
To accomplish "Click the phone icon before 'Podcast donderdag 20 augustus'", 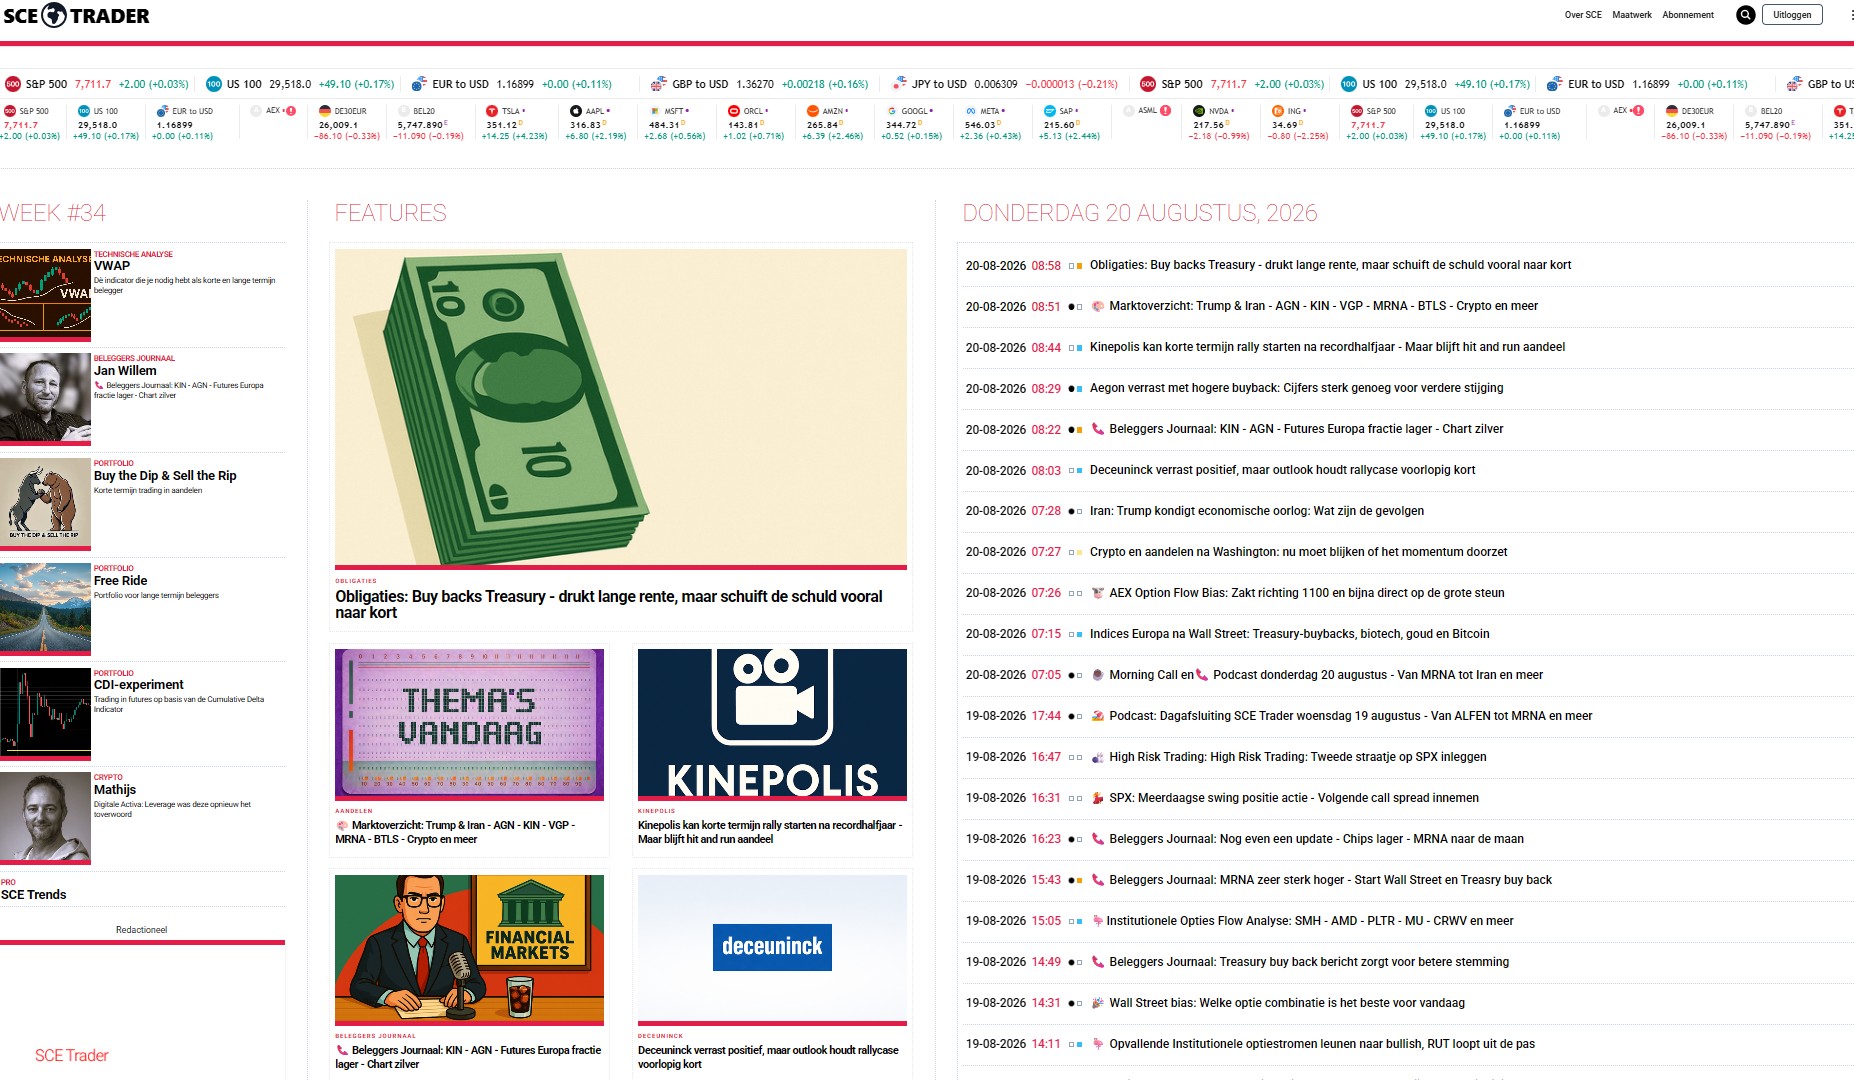I will [x=1202, y=675].
